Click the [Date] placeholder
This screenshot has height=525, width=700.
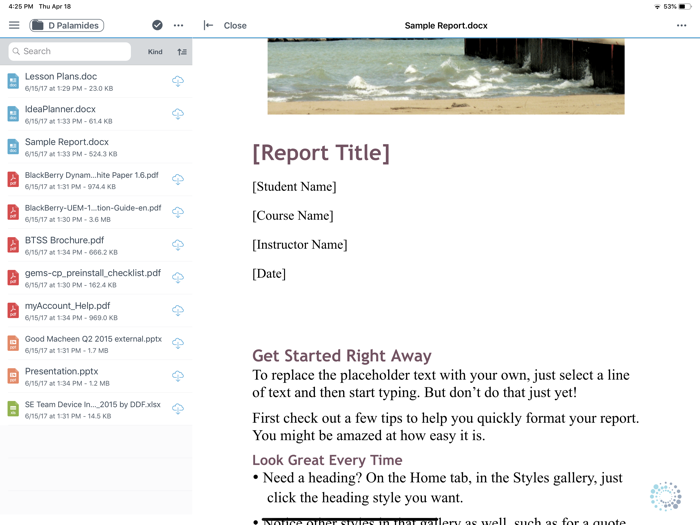point(269,274)
